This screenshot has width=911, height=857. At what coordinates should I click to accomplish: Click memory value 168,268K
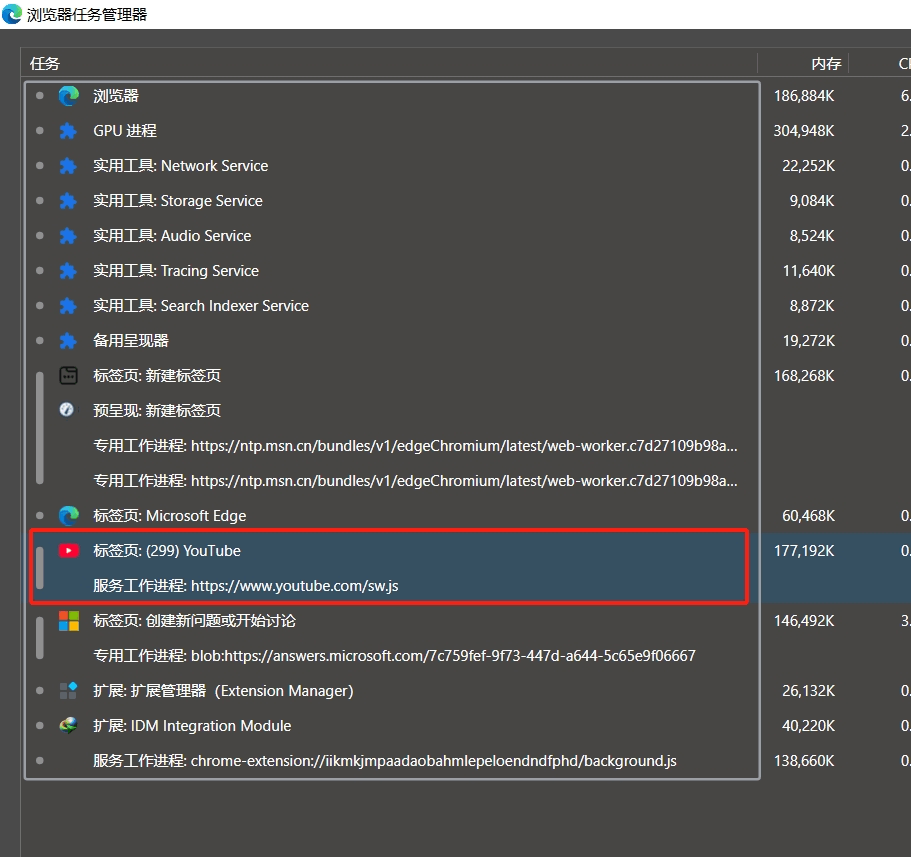(804, 375)
